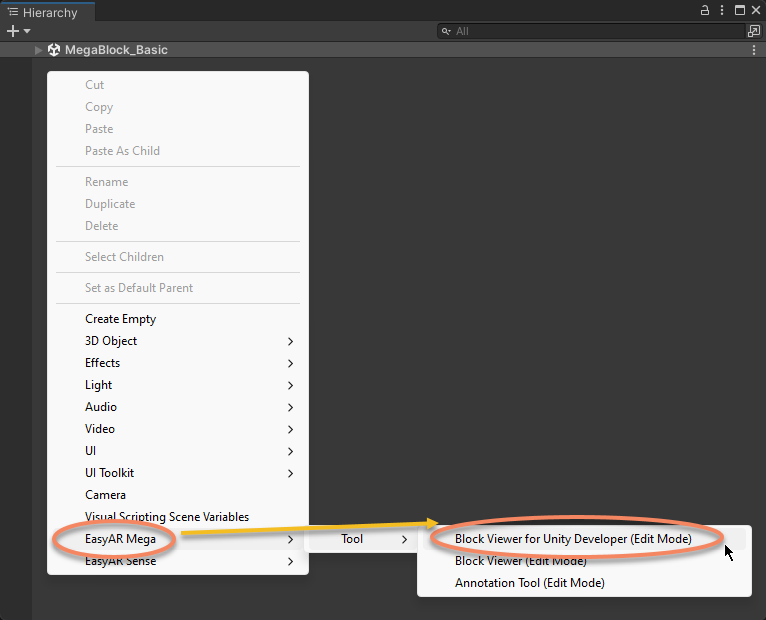This screenshot has height=620, width=766.
Task: Open the Effects submenu
Action: (x=178, y=363)
